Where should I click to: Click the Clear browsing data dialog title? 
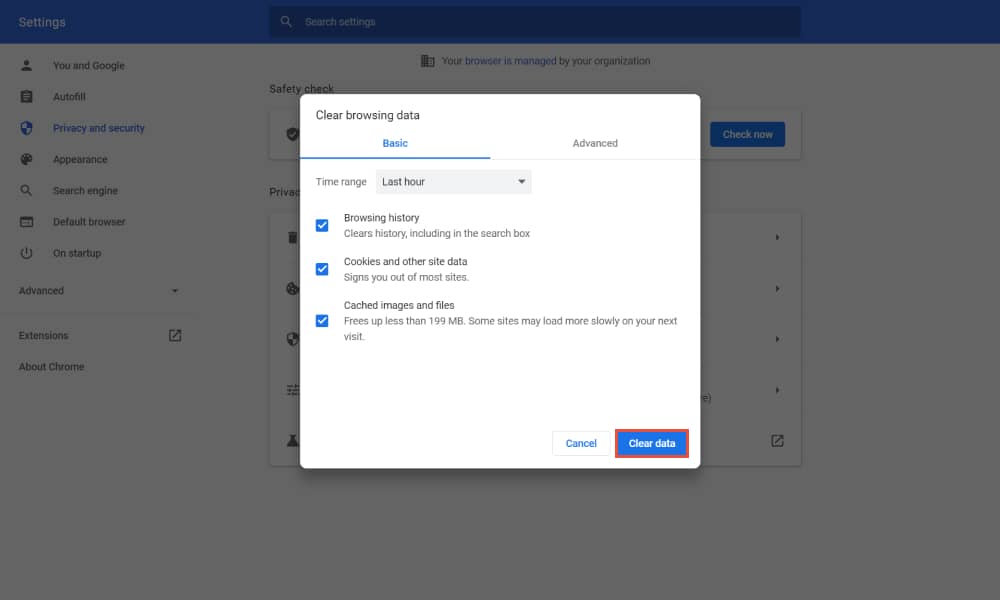367,115
